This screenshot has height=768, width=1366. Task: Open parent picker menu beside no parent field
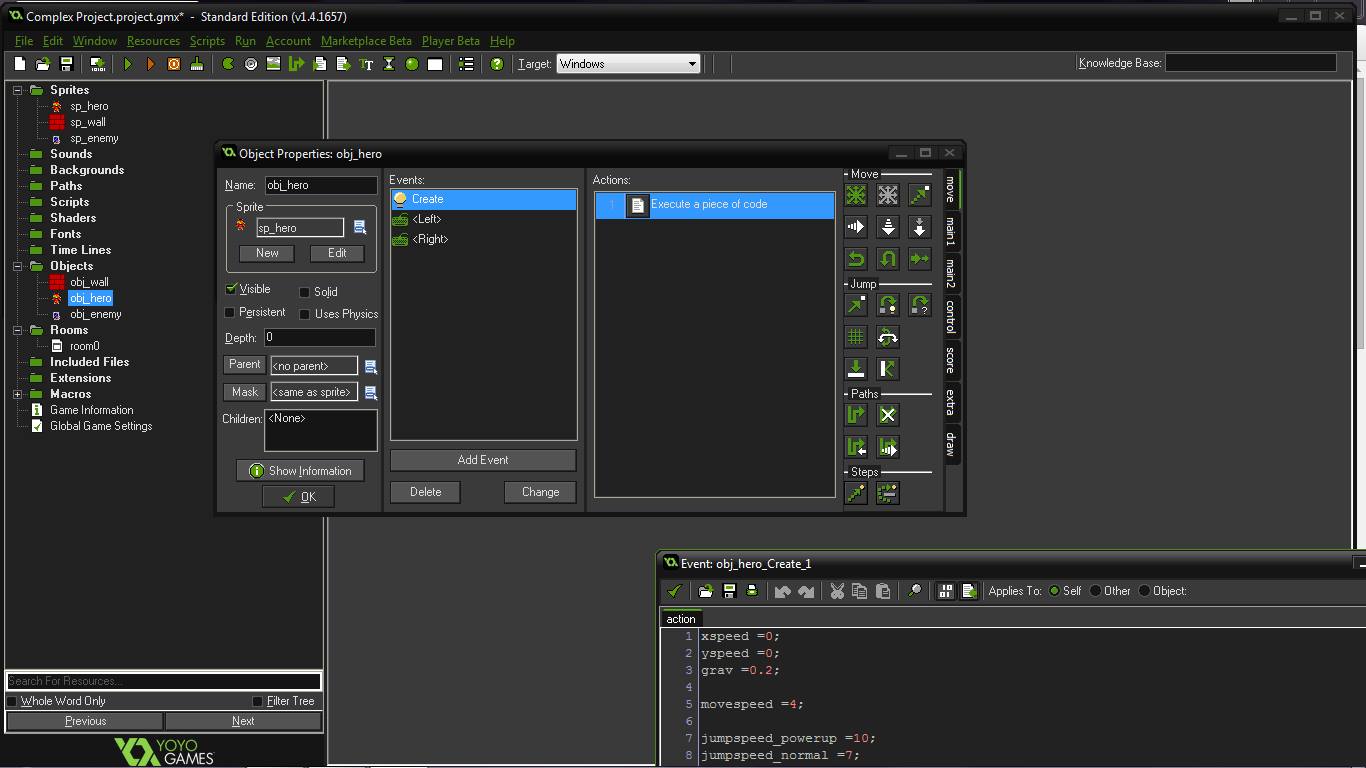[370, 367]
